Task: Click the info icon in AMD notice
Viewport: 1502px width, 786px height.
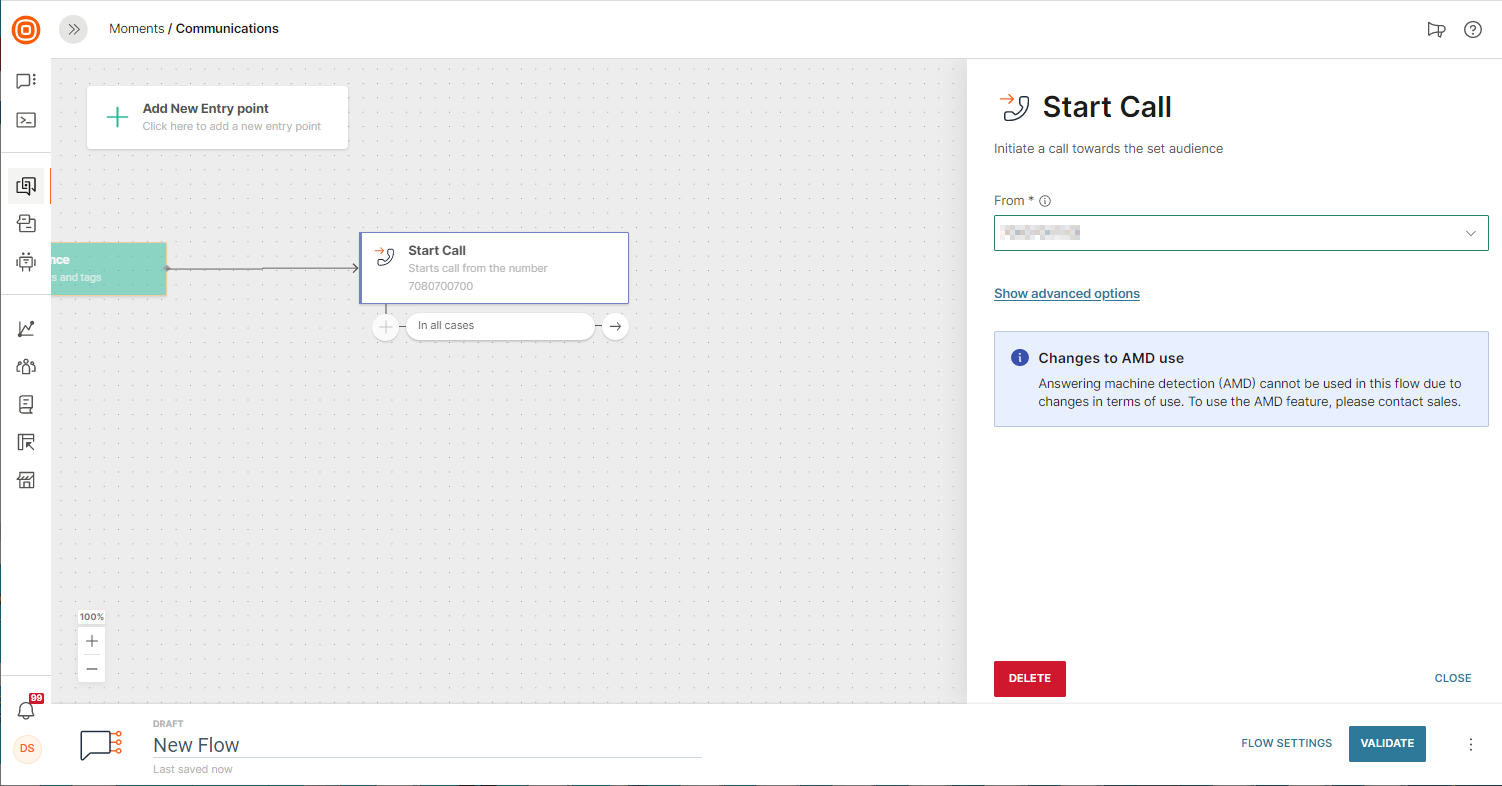Action: [x=1020, y=358]
